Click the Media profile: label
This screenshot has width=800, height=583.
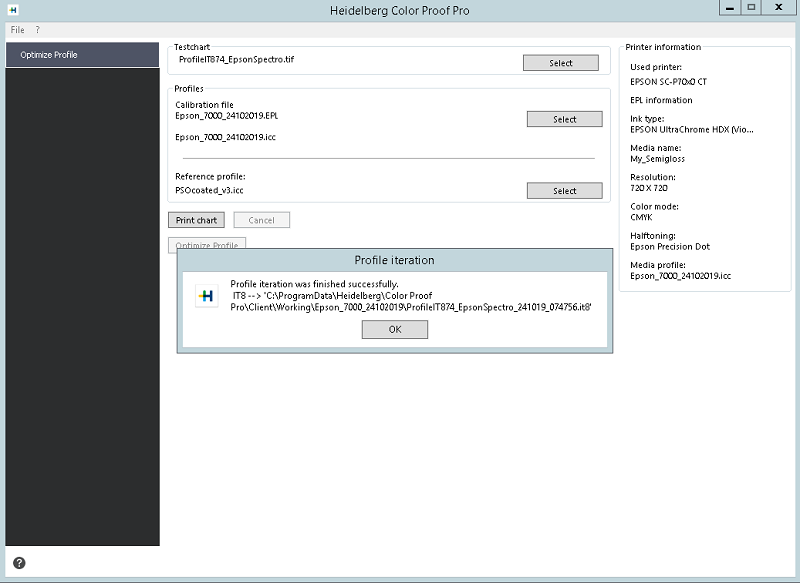pos(658,265)
